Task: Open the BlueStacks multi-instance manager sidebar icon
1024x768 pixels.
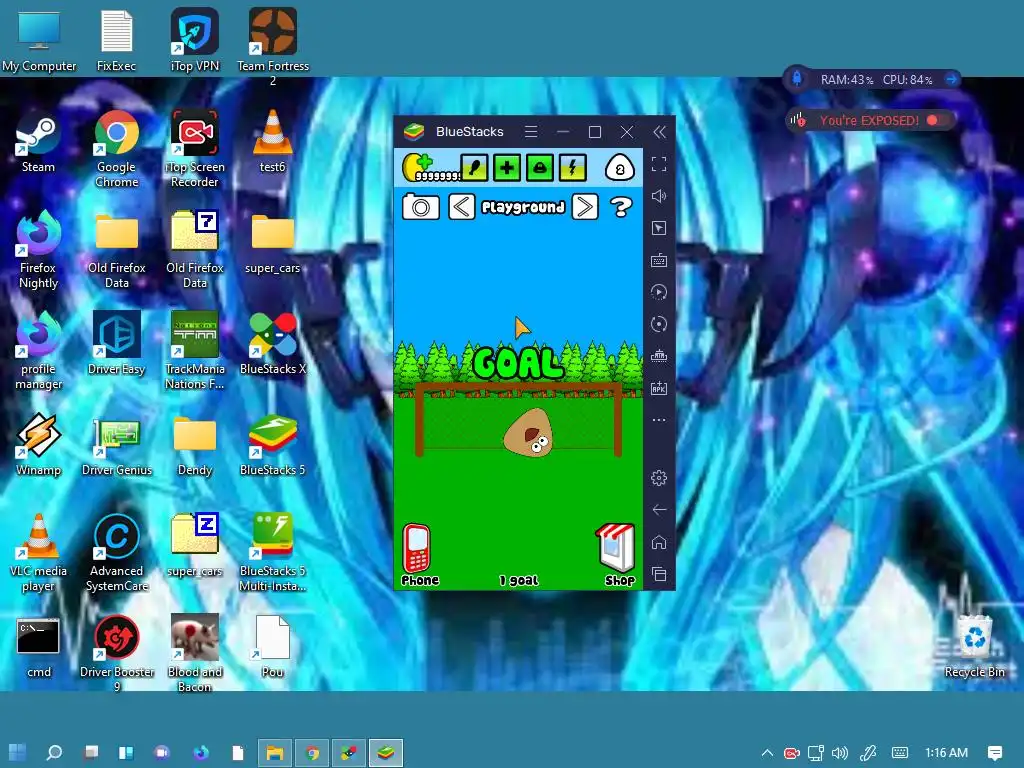Action: click(659, 356)
